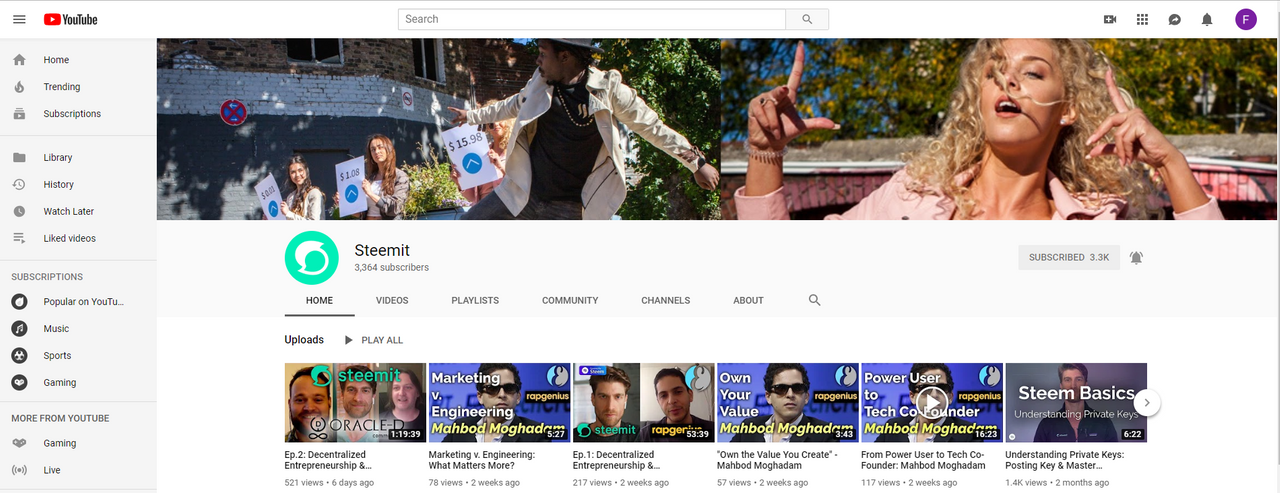1280x493 pixels.
Task: Open Power User to Tech Co-Founder thumbnail
Action: coord(932,402)
